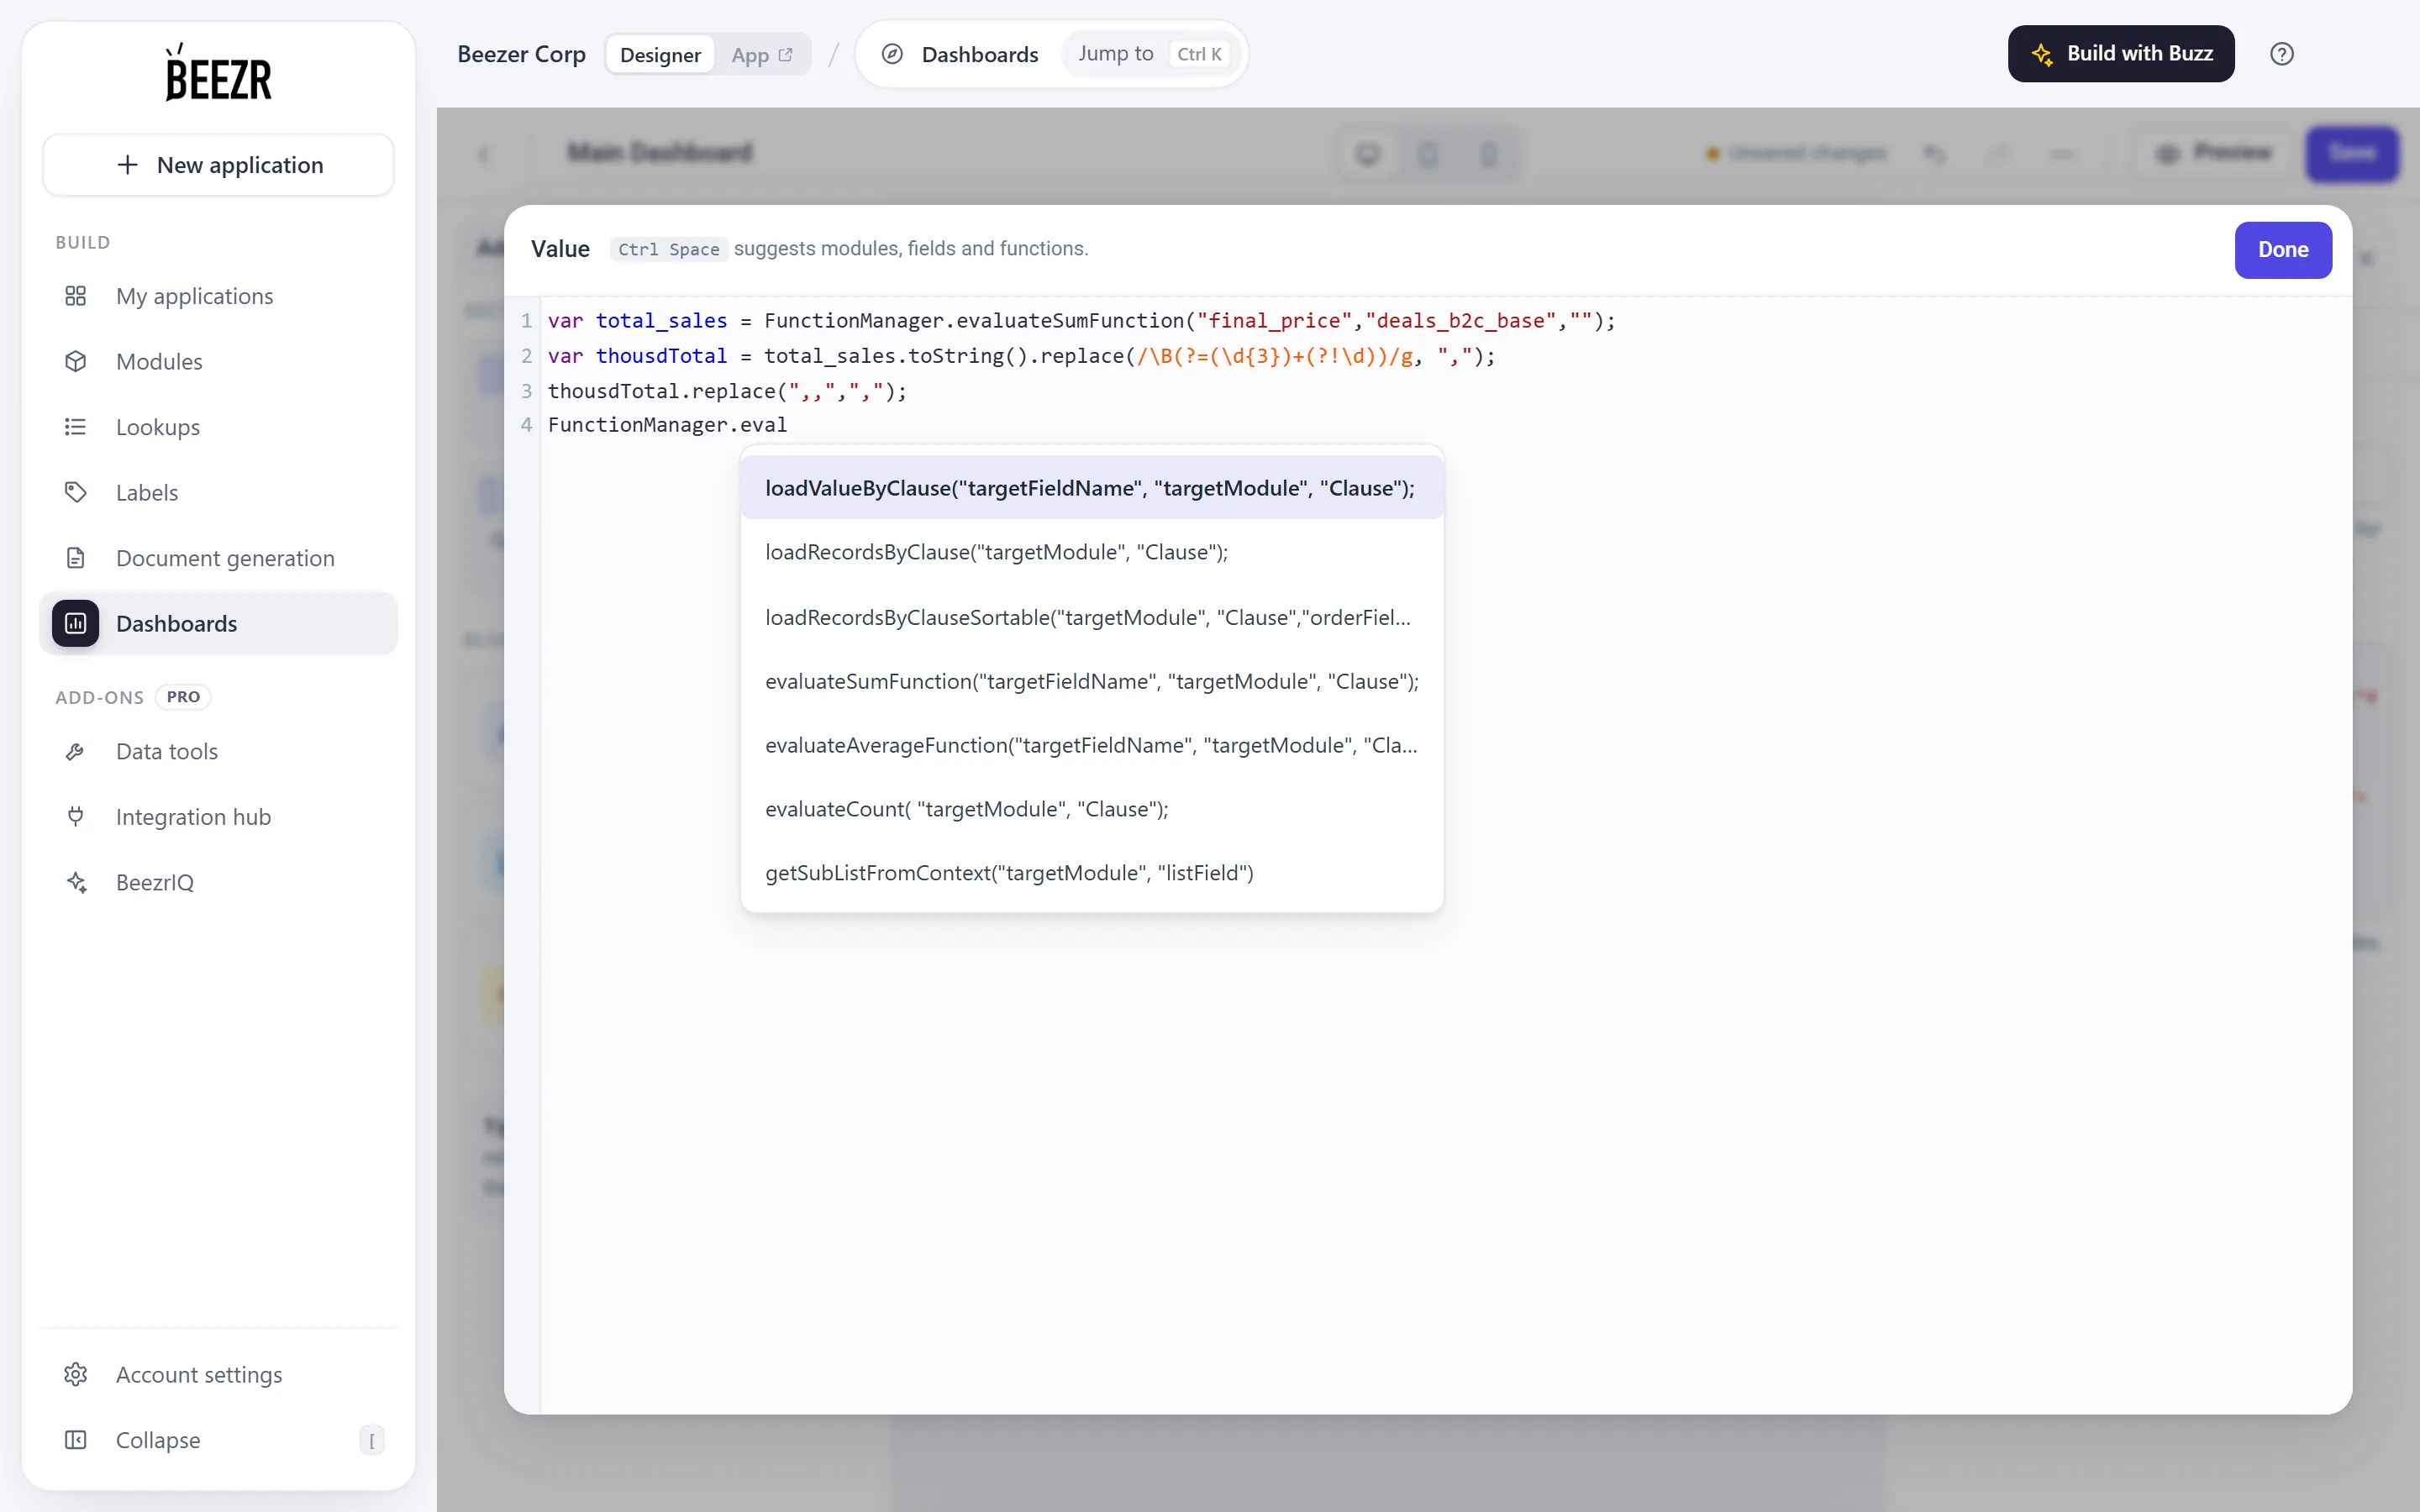2420x1512 pixels.
Task: Choose evaluateAverageFunction suggestion
Action: [1091, 745]
